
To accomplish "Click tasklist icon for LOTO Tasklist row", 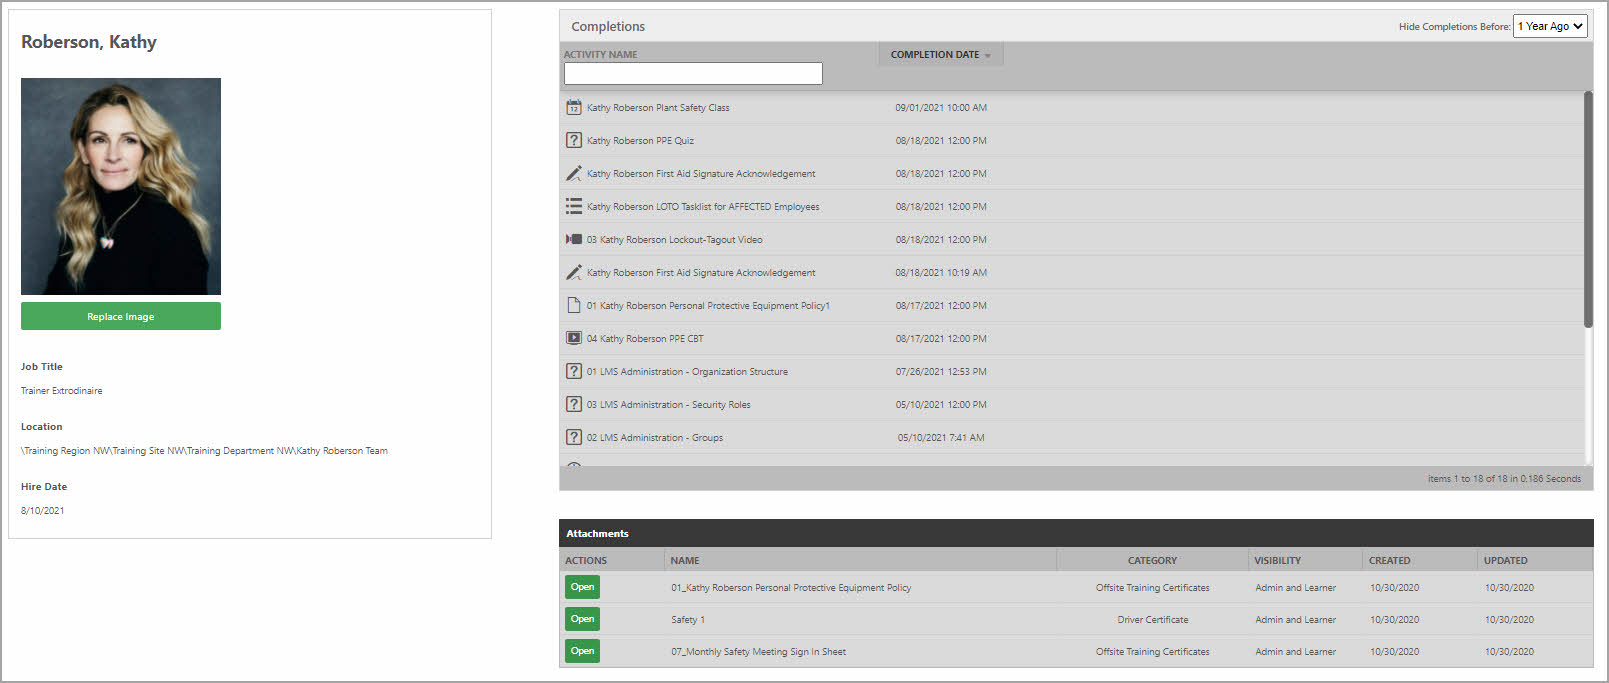I will [x=574, y=206].
